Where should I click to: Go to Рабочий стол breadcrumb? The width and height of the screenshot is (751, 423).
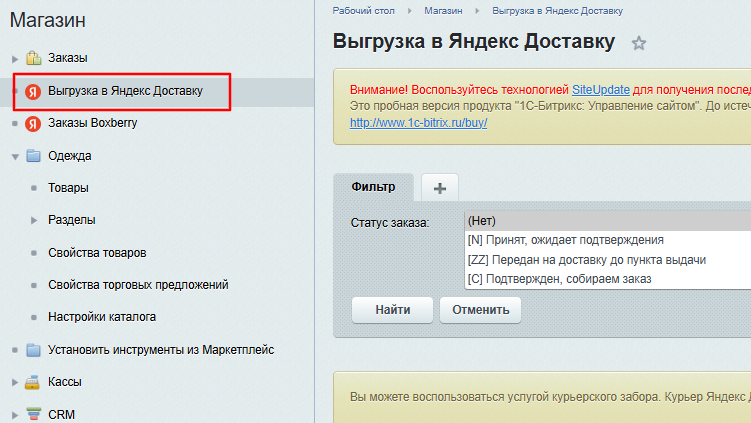364,11
